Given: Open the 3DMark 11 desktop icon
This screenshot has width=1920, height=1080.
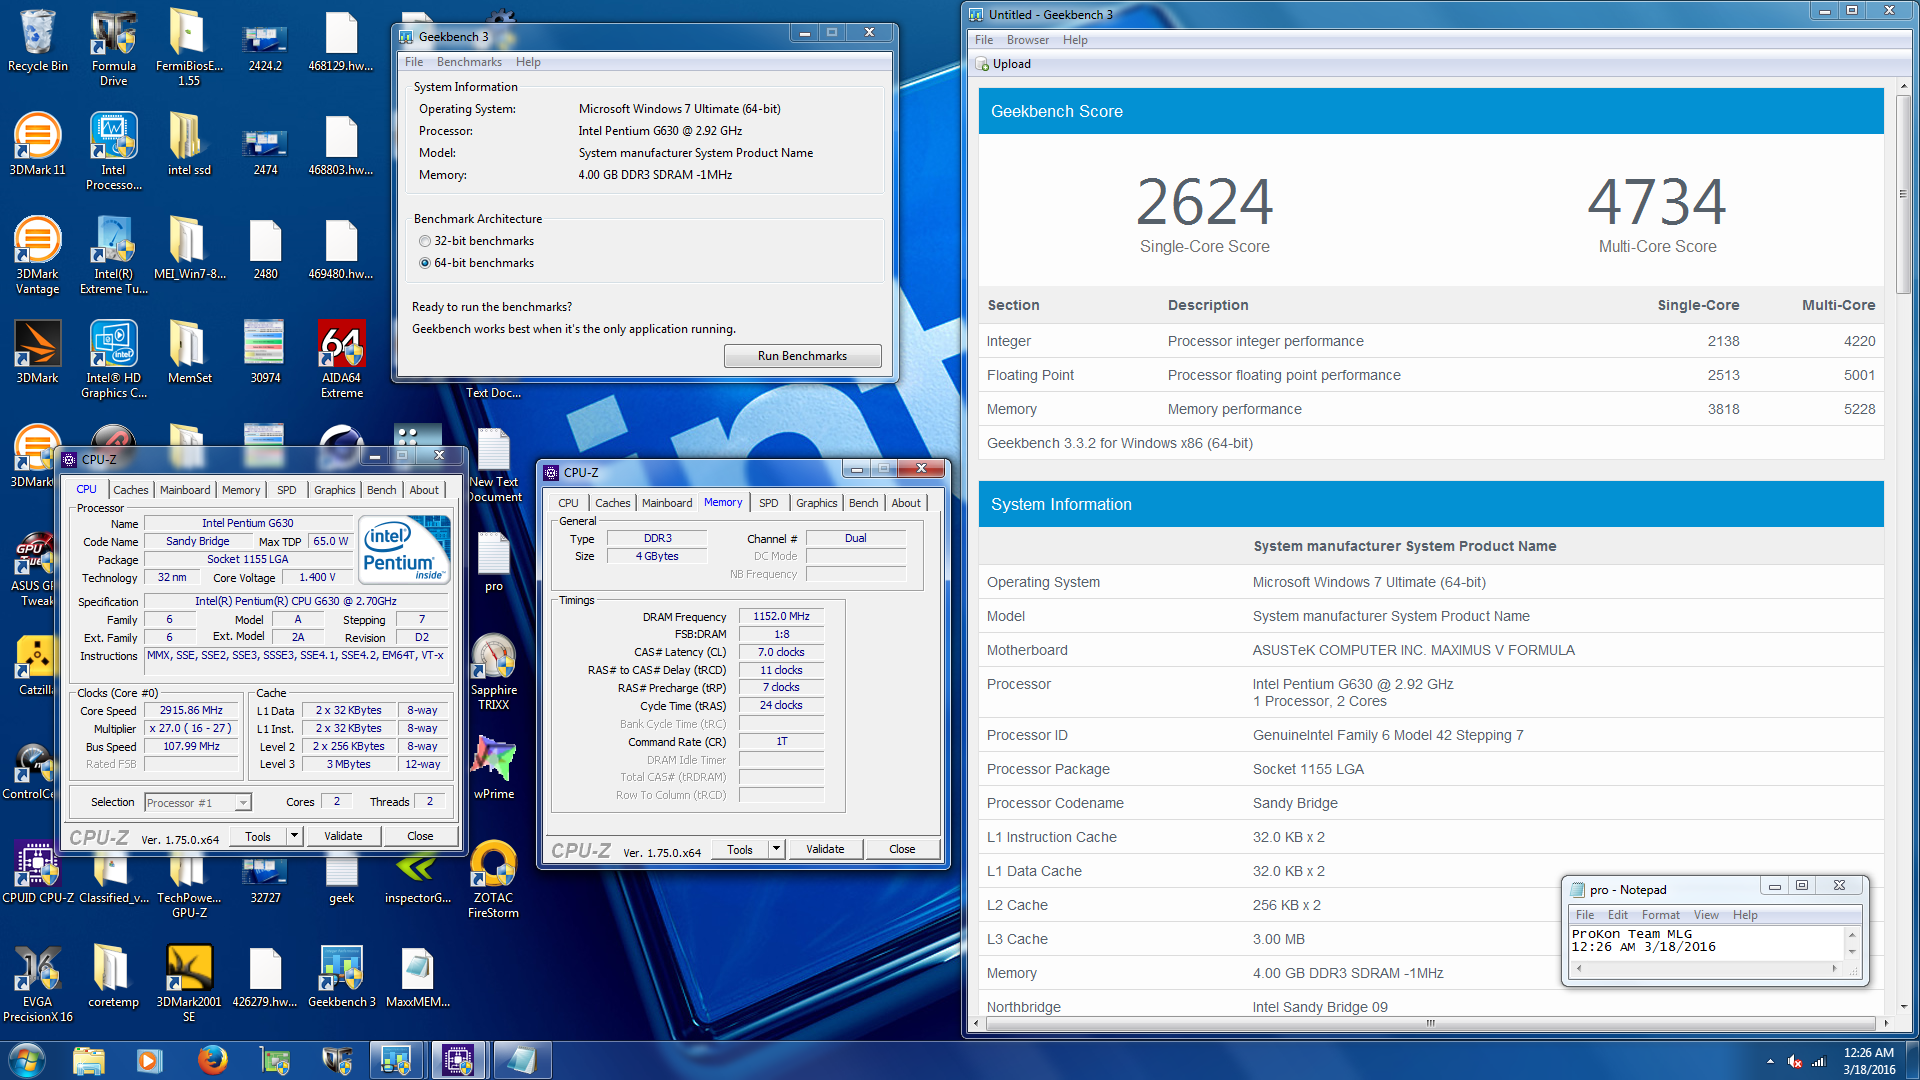Looking at the screenshot, I should tap(37, 145).
